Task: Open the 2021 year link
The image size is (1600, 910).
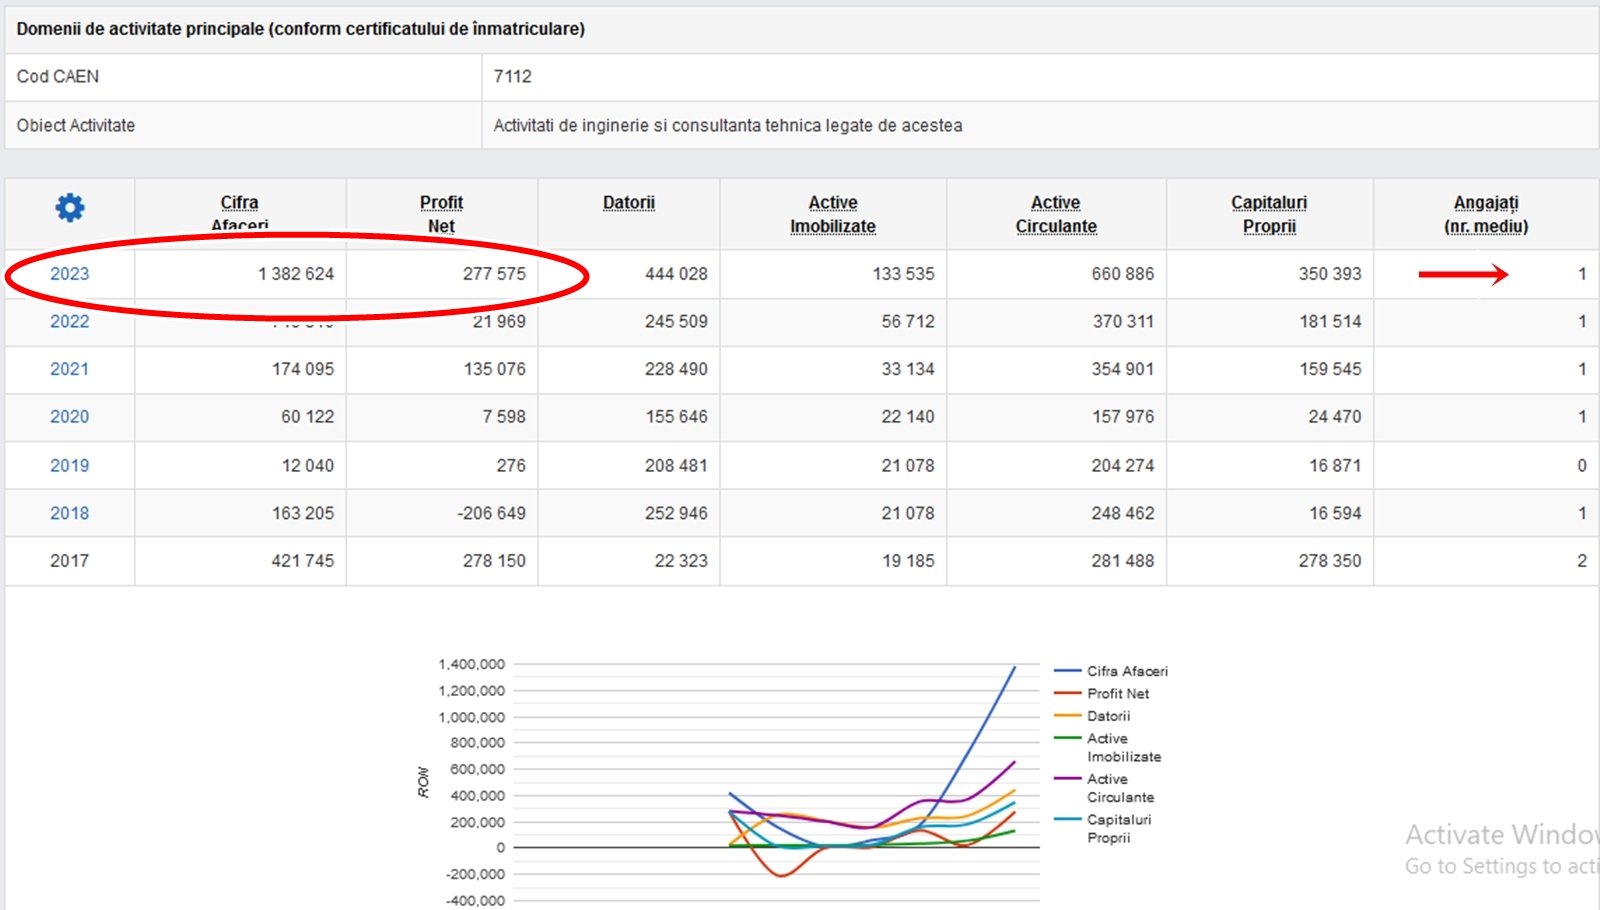Action: click(x=70, y=369)
